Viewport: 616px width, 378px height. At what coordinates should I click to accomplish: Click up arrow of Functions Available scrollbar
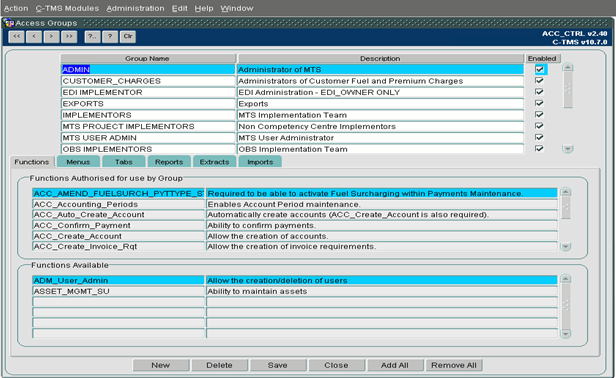566,279
